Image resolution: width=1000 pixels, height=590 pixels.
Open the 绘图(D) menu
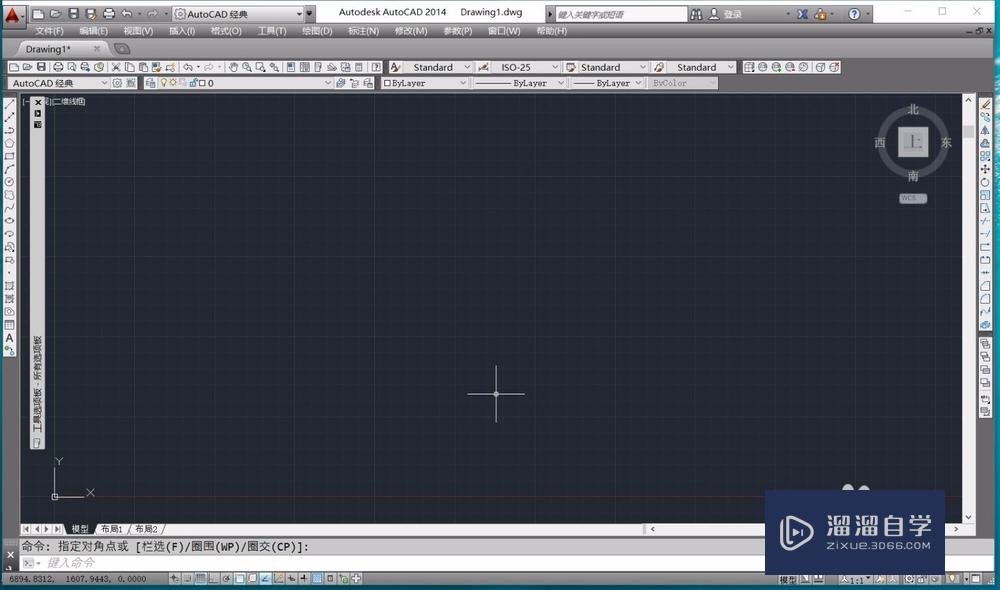(317, 31)
